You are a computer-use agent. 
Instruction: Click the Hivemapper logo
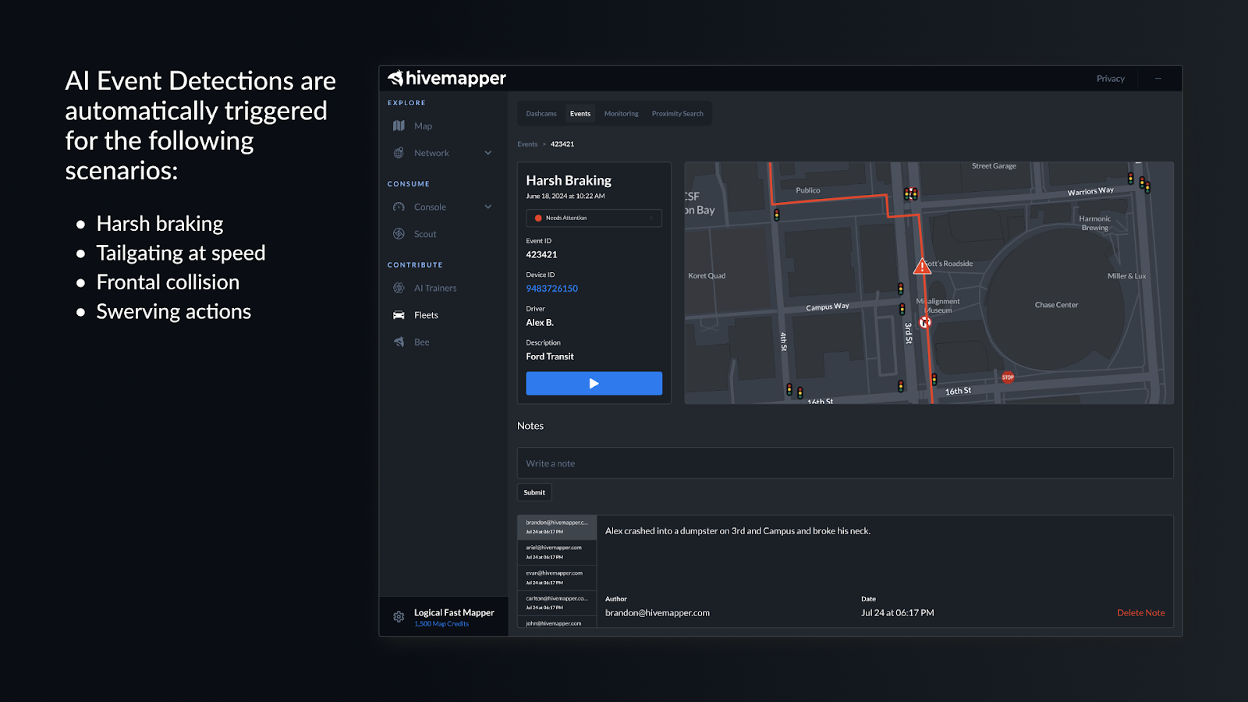(447, 78)
